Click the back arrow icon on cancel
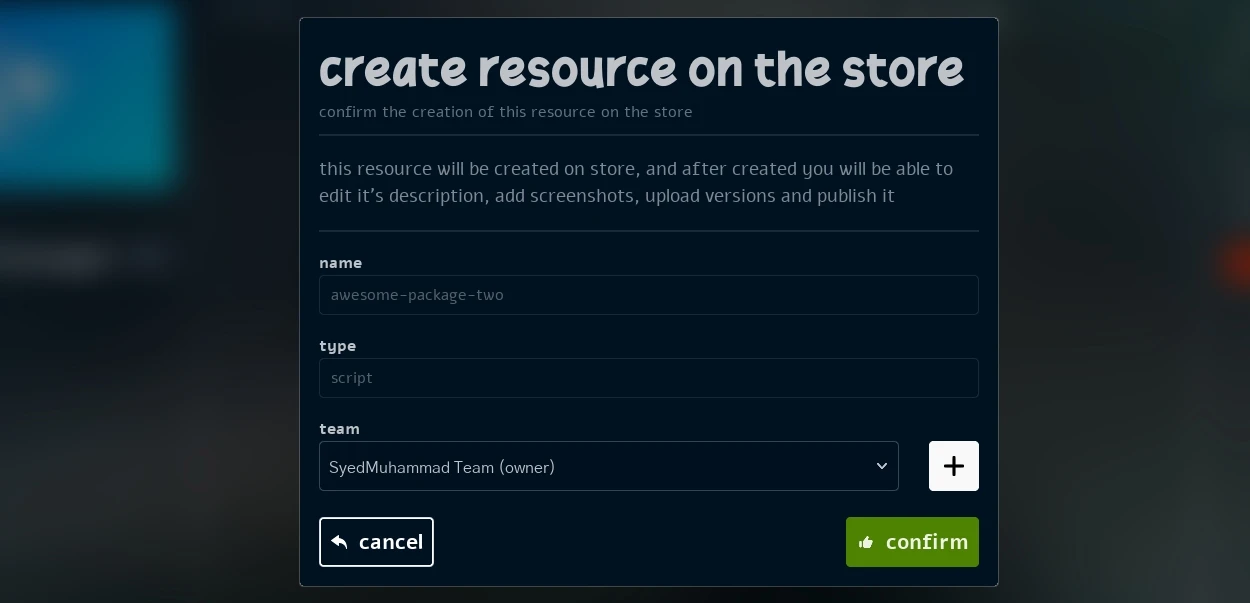Image resolution: width=1250 pixels, height=603 pixels. 340,542
